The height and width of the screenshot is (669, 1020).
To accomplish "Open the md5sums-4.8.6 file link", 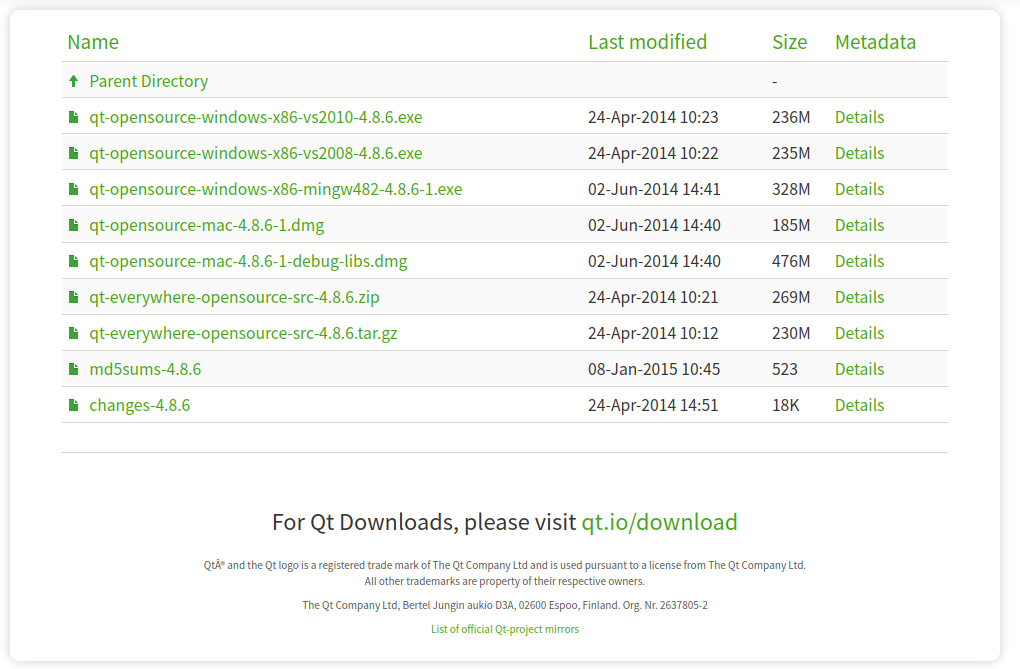I will (145, 369).
